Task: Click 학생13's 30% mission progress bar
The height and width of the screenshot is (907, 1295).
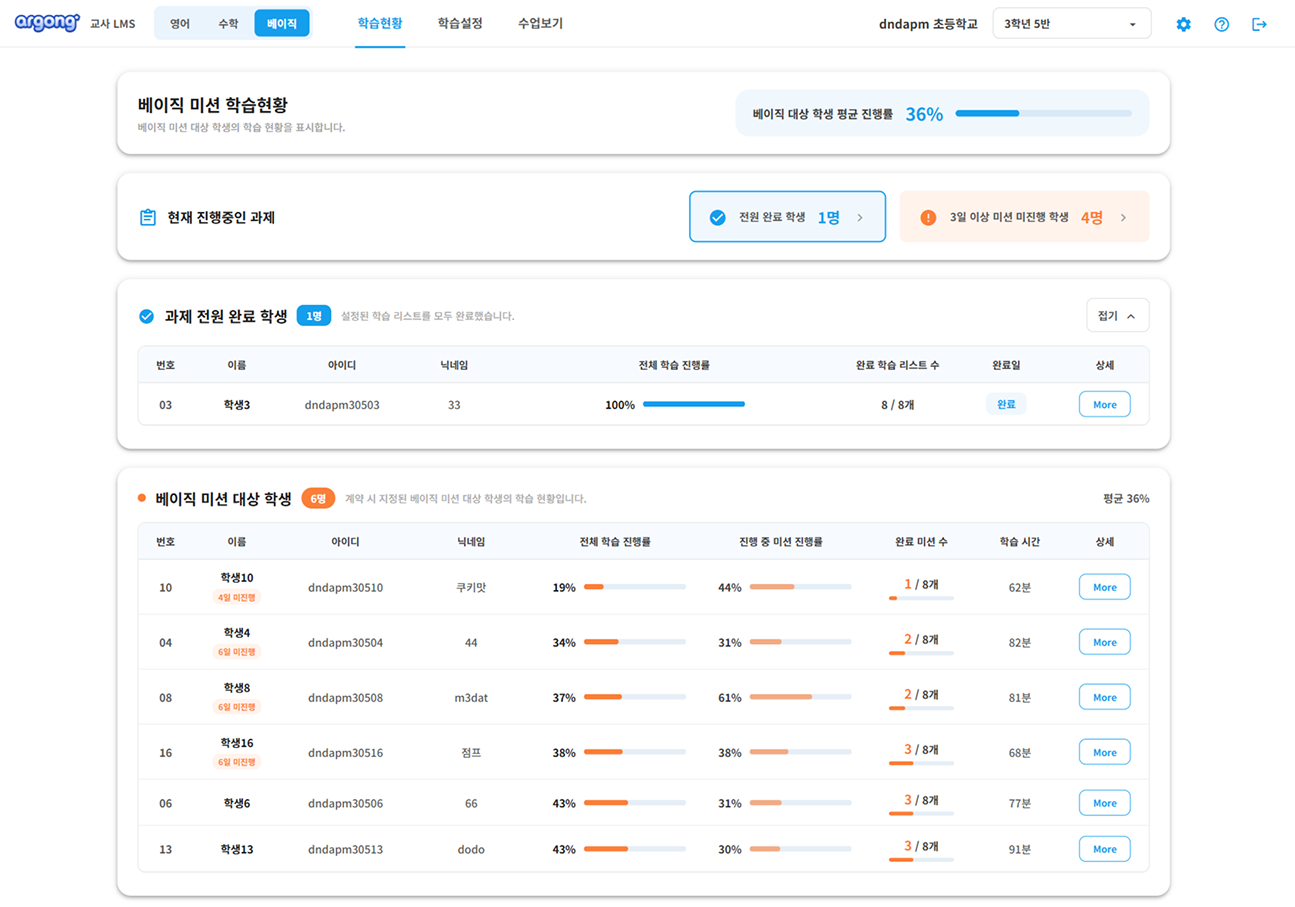Action: (x=800, y=849)
